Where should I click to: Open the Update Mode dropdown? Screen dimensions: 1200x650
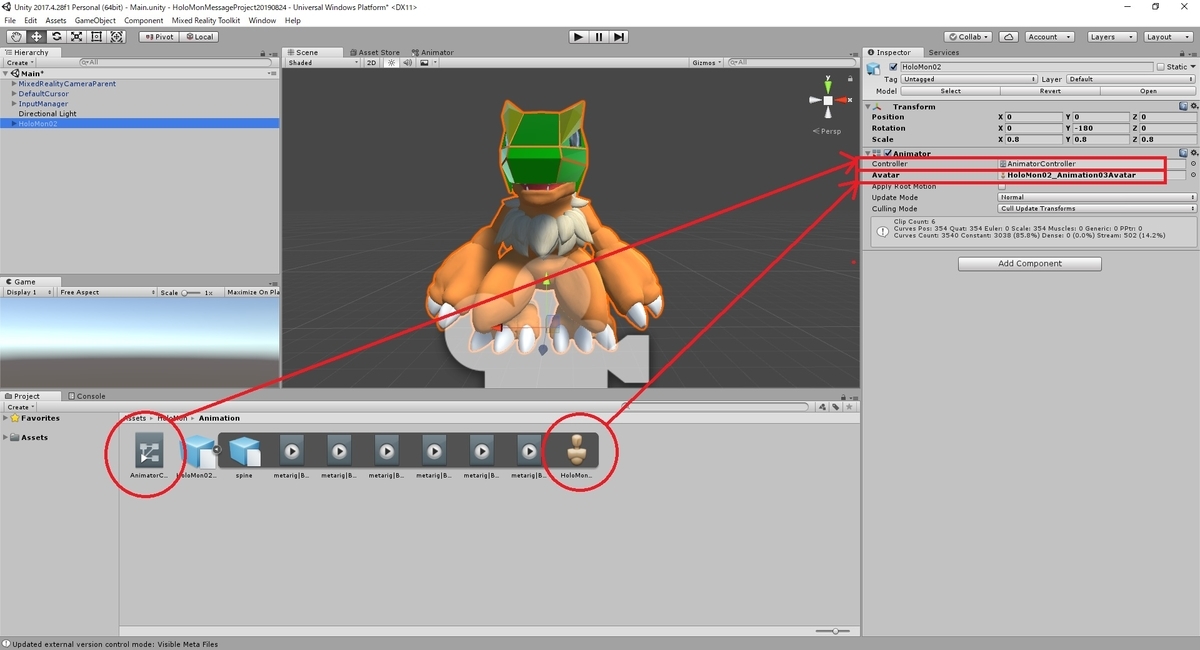[x=1097, y=197]
